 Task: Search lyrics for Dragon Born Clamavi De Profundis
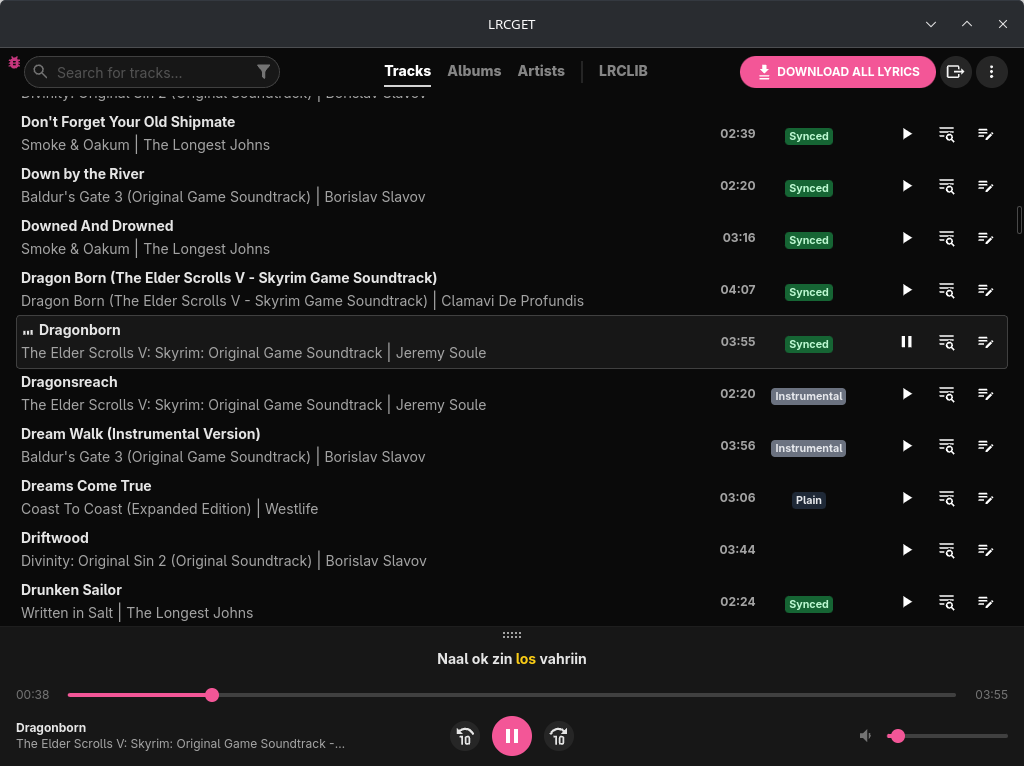pyautogui.click(x=946, y=290)
